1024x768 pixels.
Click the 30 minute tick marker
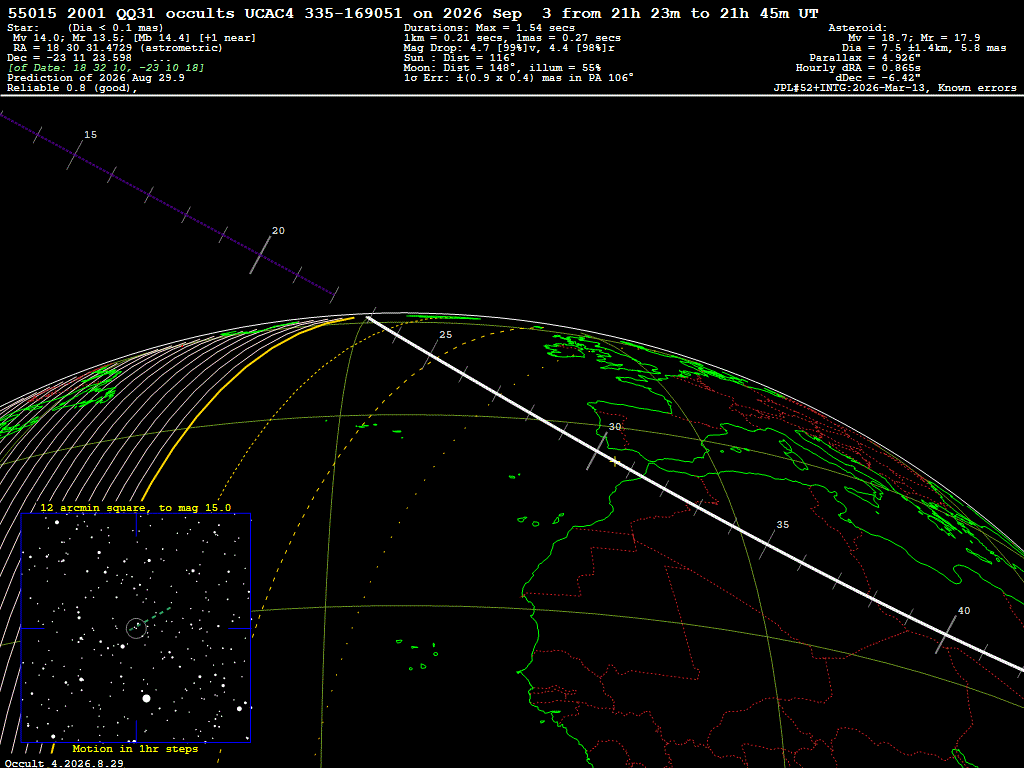[x=597, y=451]
